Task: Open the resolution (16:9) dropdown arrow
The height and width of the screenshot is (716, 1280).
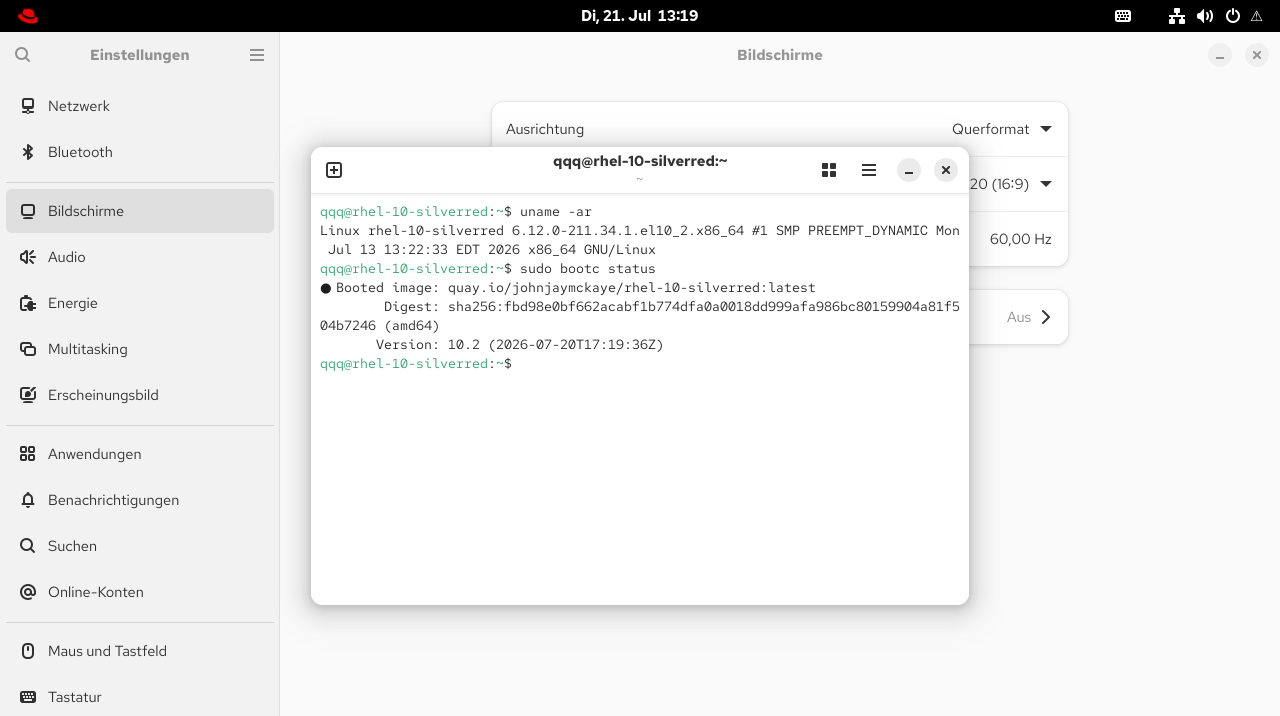Action: pyautogui.click(x=1046, y=184)
